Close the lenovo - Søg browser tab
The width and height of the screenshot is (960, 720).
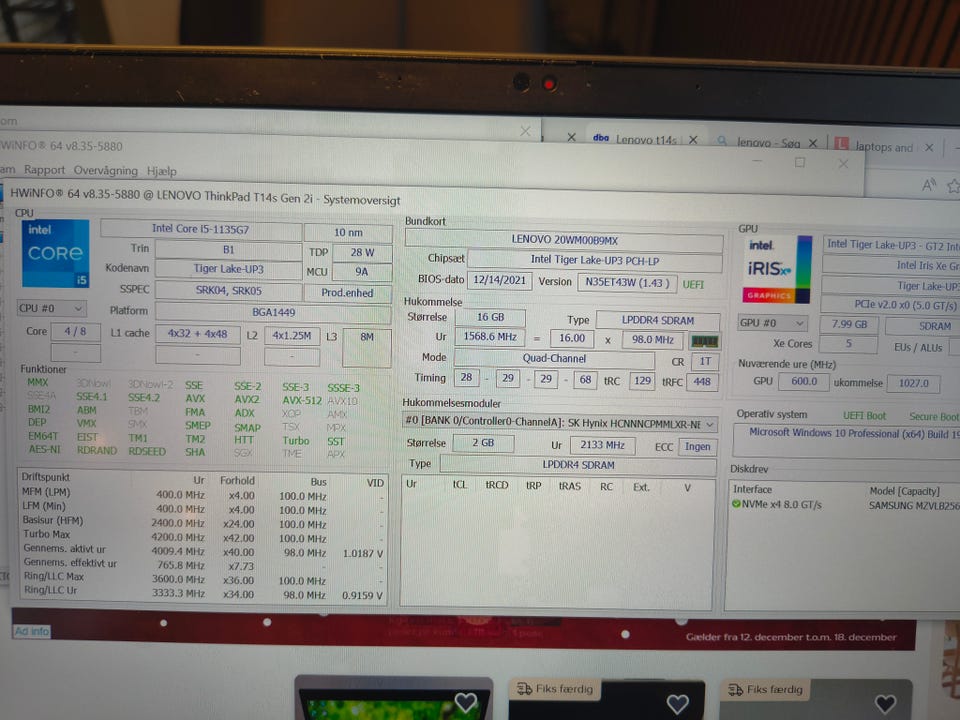point(813,143)
